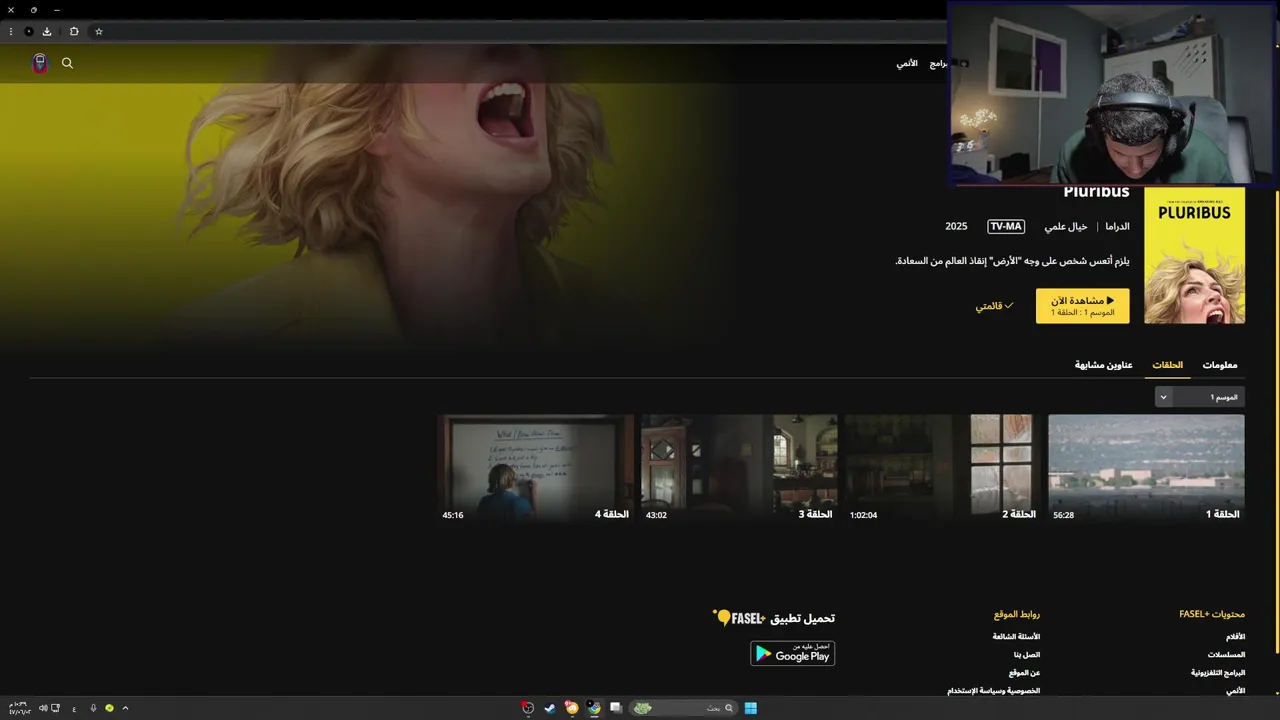Open the OBS icon in the taskbar
Viewport: 1280px width, 720px height.
[528, 708]
